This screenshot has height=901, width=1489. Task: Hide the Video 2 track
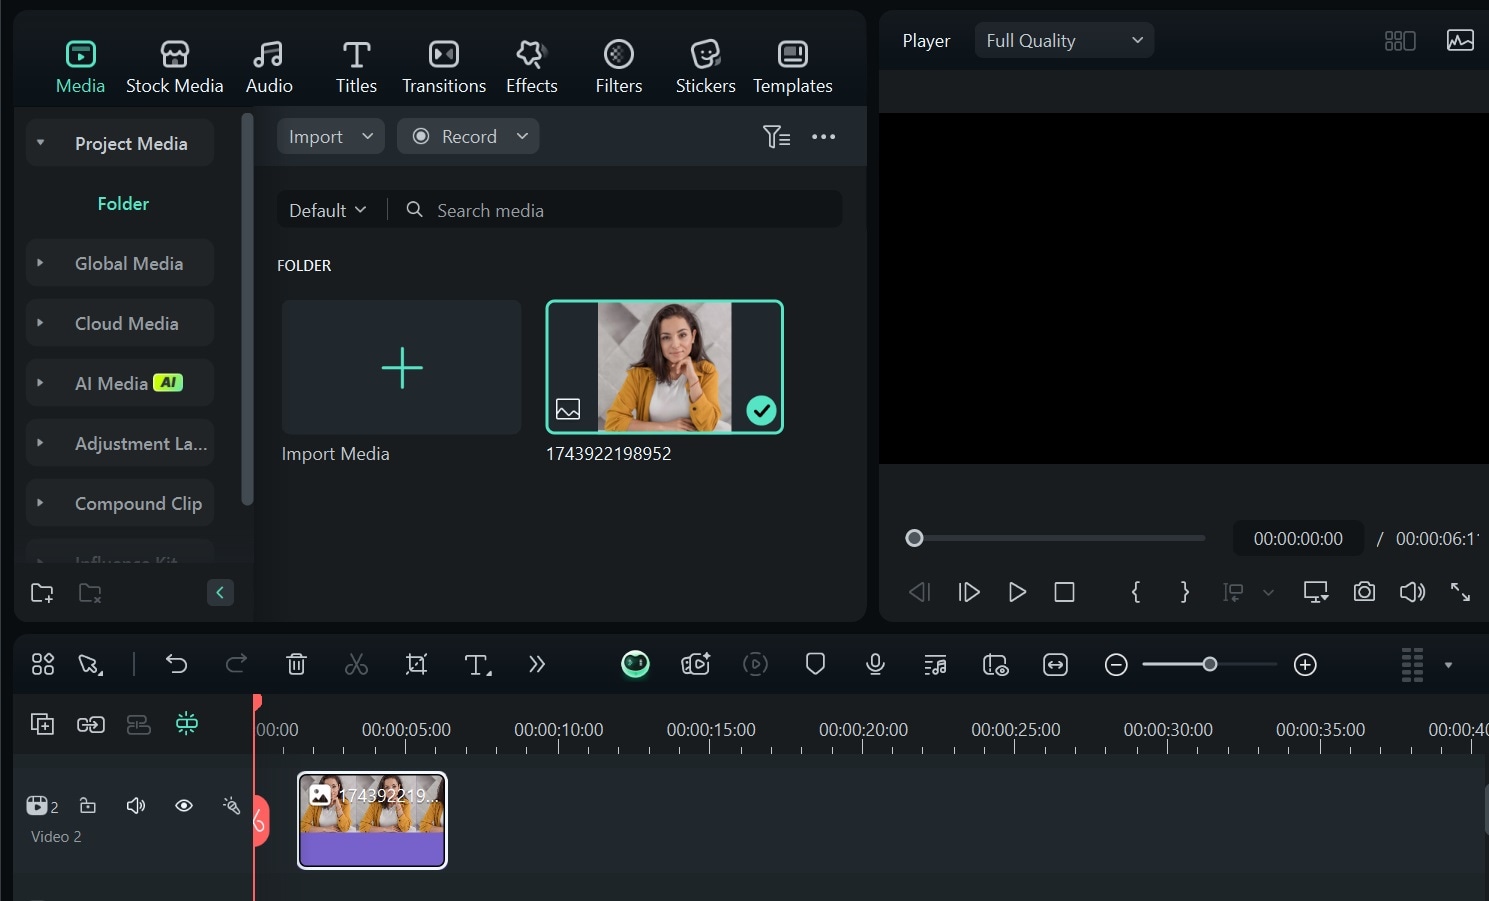pos(184,805)
